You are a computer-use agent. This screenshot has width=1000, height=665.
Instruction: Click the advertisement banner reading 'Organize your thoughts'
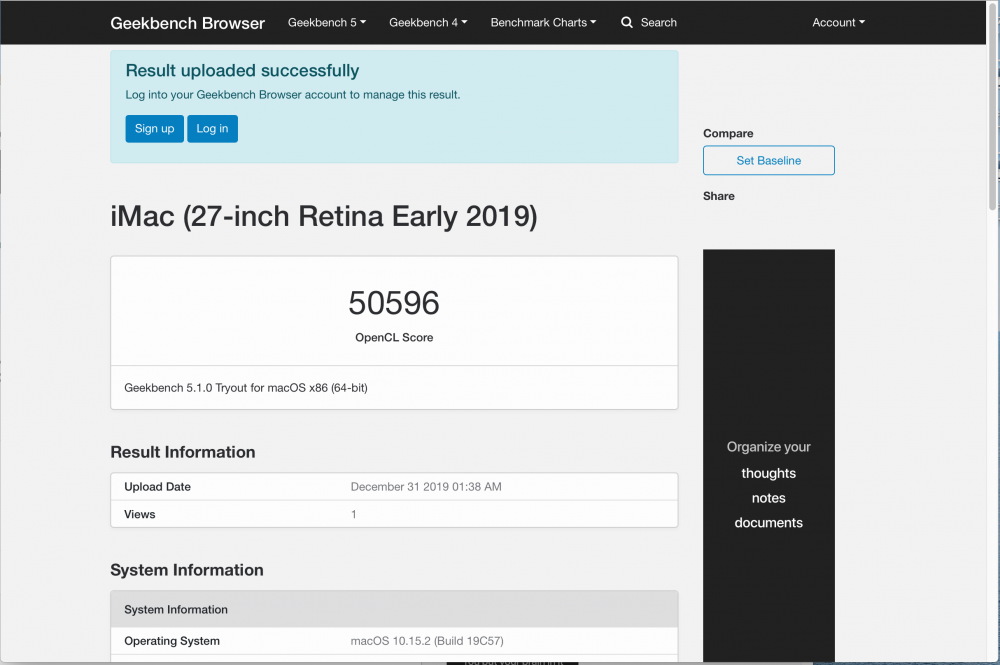pyautogui.click(x=768, y=455)
